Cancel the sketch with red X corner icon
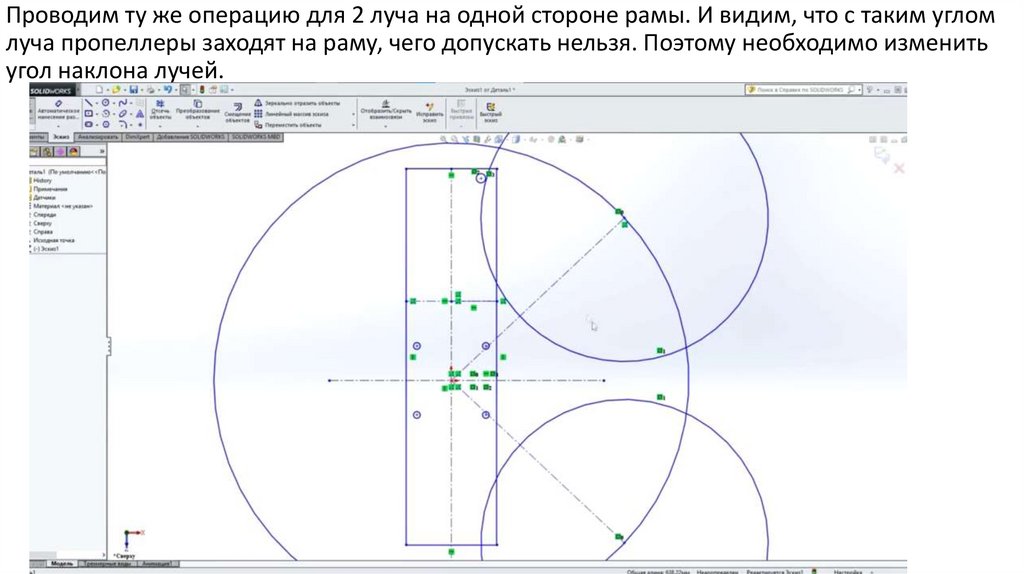 (x=899, y=168)
